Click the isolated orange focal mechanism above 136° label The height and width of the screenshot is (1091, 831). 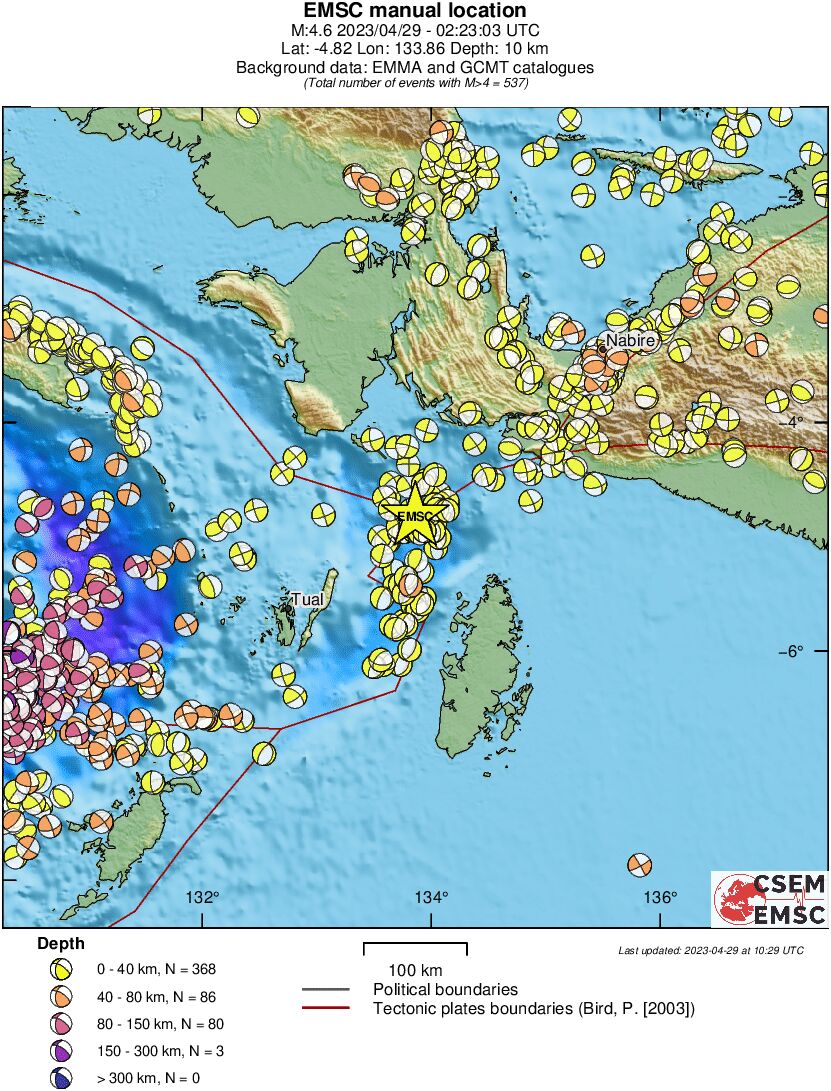click(639, 865)
